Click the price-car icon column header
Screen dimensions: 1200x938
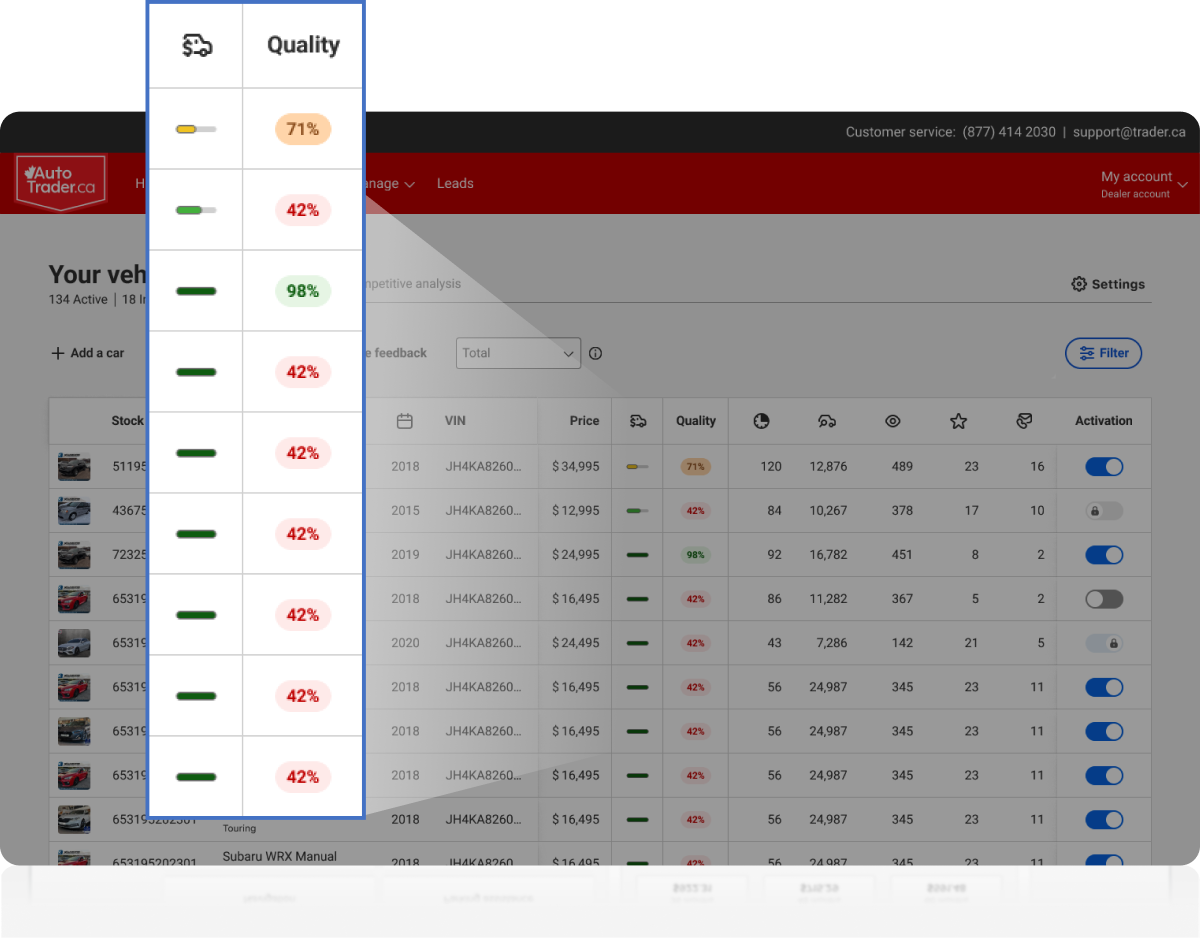638,421
